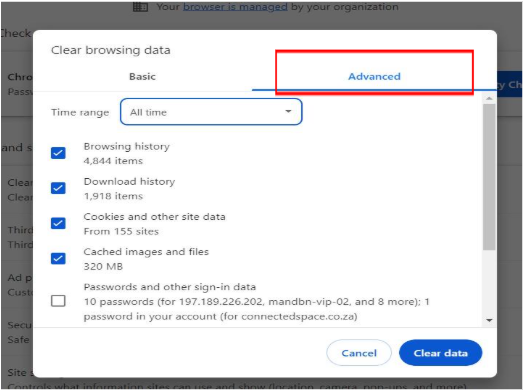Select the Advanced tab
The image size is (525, 391).
tap(374, 77)
